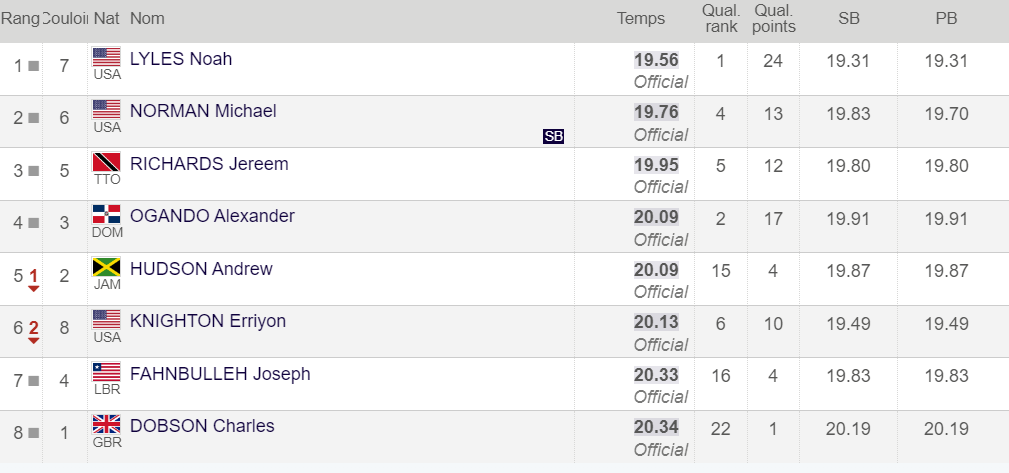Click the 19.56 time result for Lyles
This screenshot has height=473, width=1009.
tap(656, 60)
